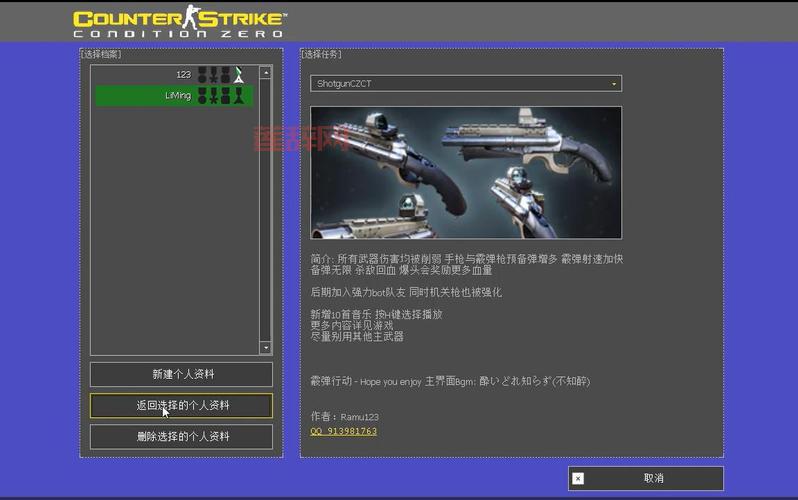This screenshot has height=500, width=798.
Task: Click the round medal icon in 123 row
Action: coord(202,75)
